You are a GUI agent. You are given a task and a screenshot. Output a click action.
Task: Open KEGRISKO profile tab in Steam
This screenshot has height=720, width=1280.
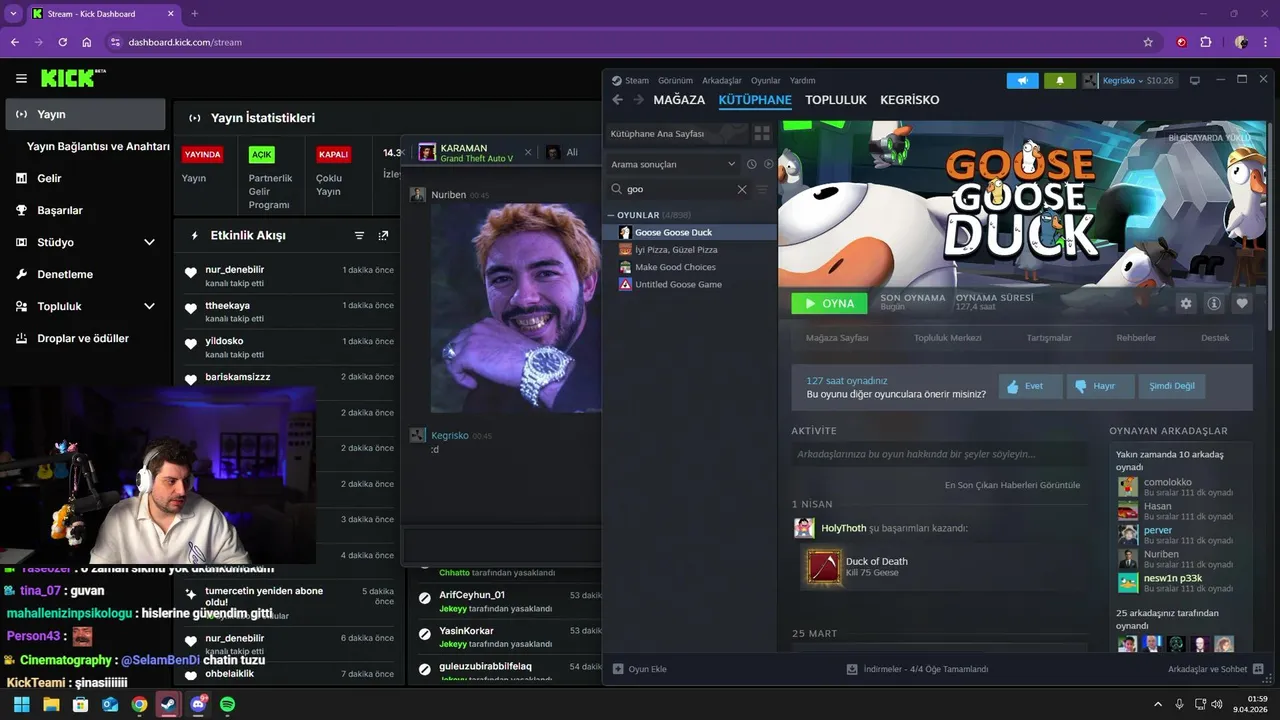pyautogui.click(x=909, y=100)
